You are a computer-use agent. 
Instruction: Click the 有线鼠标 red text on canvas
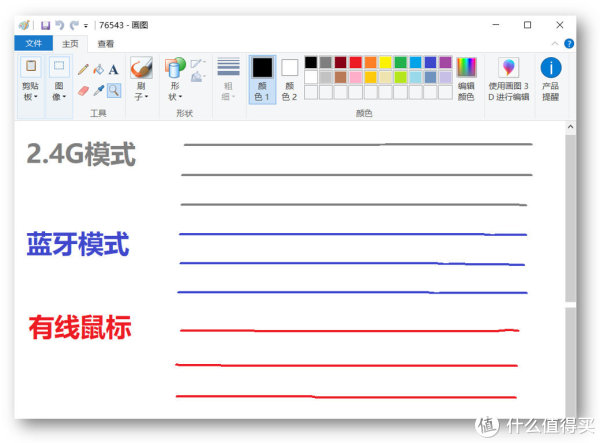tap(80, 327)
